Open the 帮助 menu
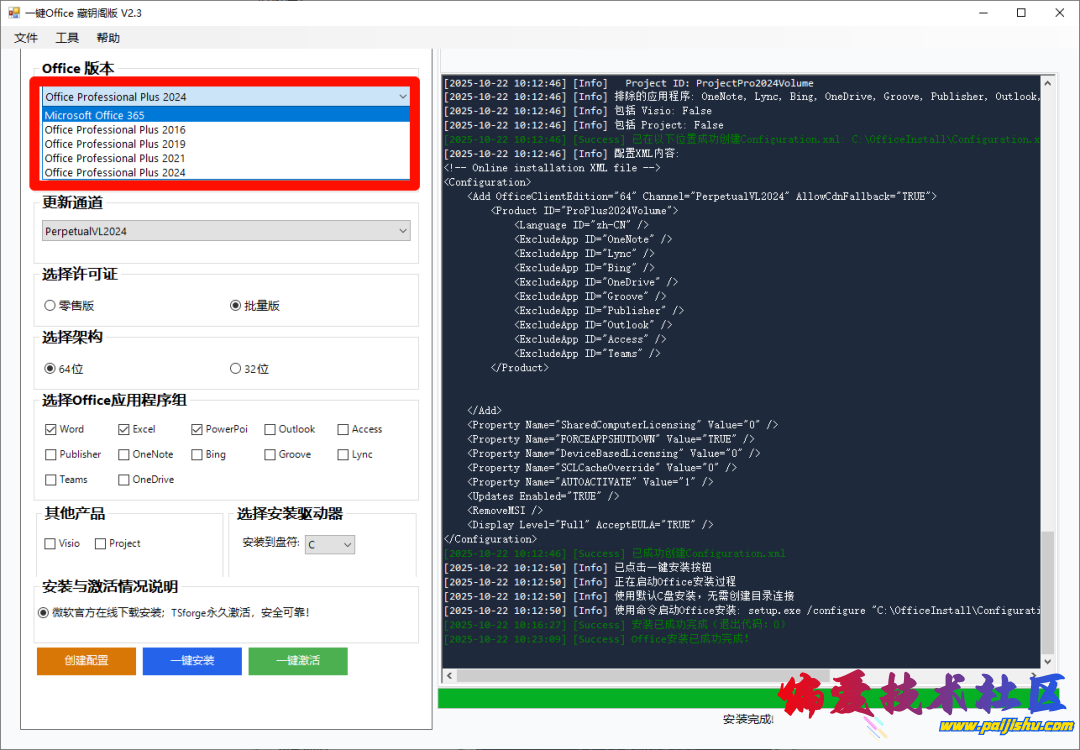 click(x=108, y=38)
